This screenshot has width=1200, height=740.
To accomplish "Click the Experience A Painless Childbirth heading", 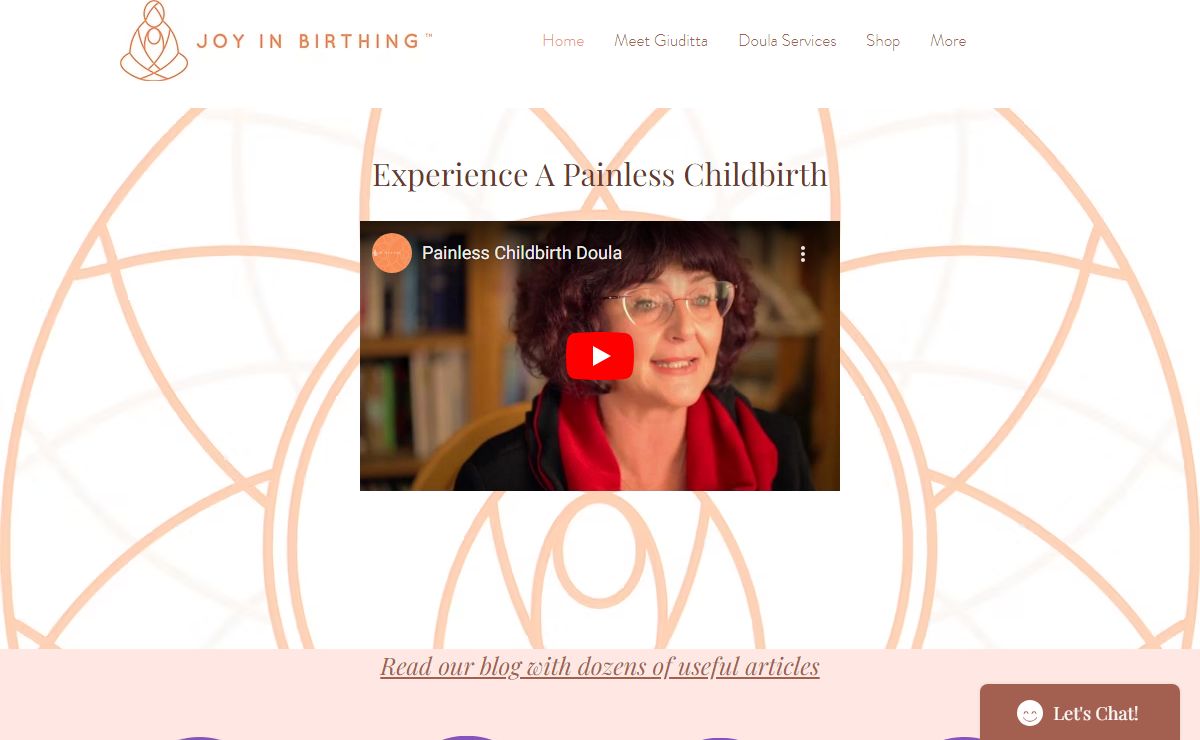I will (600, 174).
